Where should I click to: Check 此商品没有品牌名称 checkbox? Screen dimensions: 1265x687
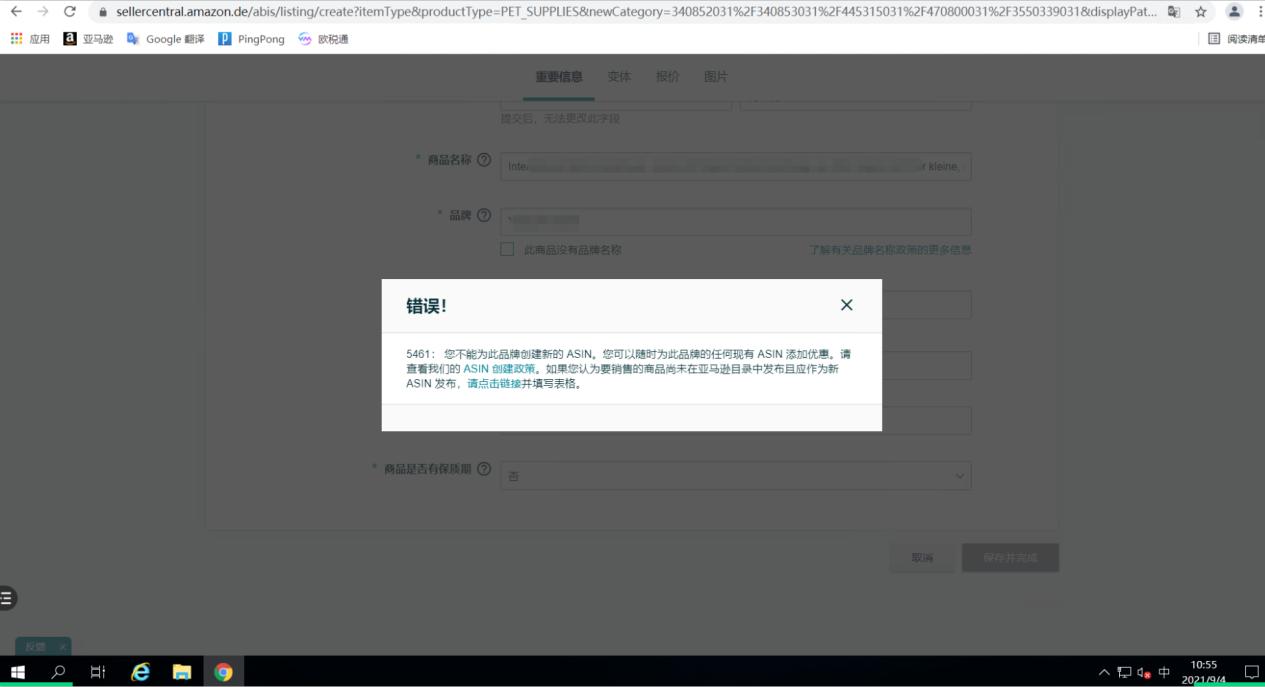pyautogui.click(x=507, y=249)
